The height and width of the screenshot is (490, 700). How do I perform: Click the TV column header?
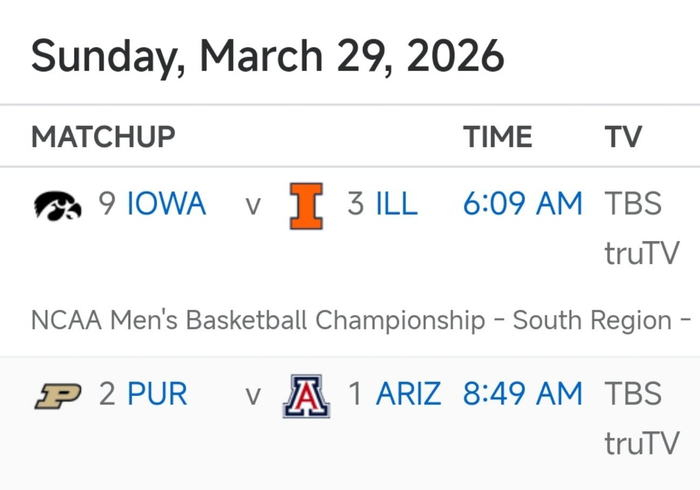coord(623,137)
